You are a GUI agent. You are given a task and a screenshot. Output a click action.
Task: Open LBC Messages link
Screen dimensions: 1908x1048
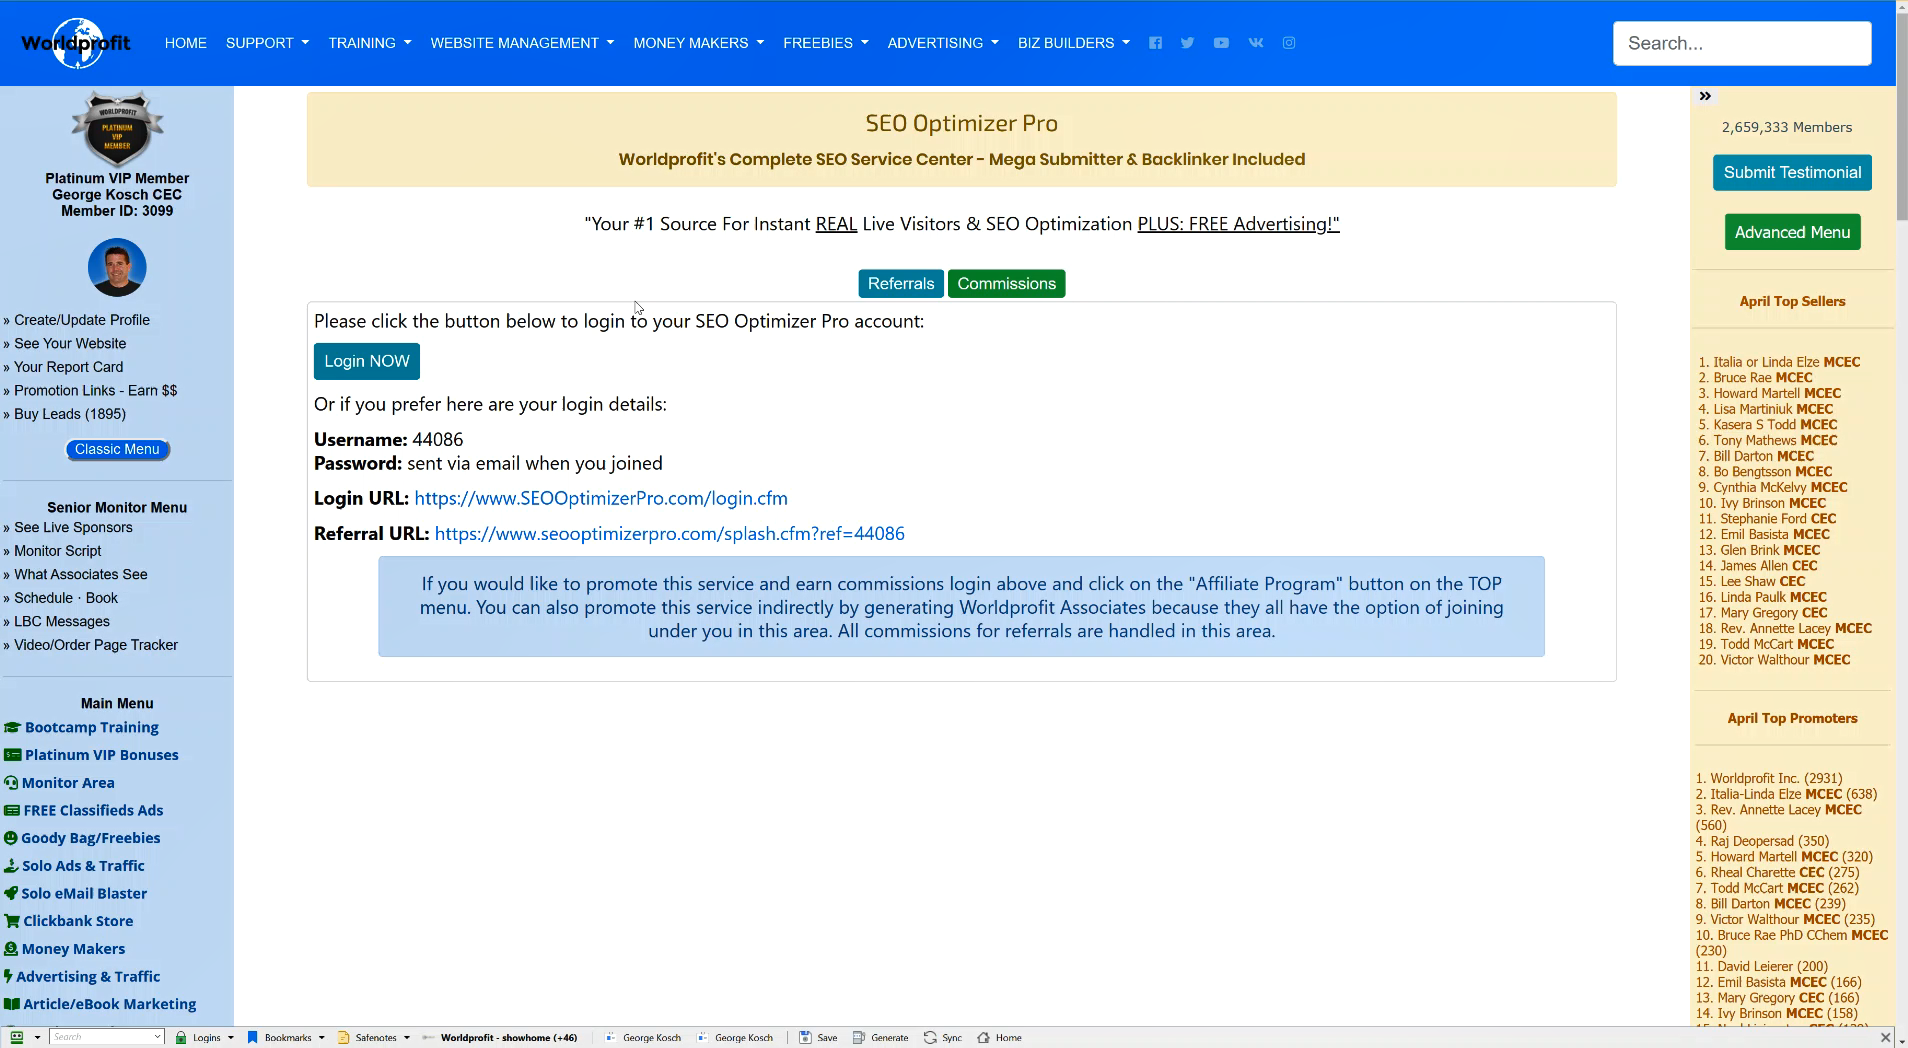pyautogui.click(x=62, y=622)
